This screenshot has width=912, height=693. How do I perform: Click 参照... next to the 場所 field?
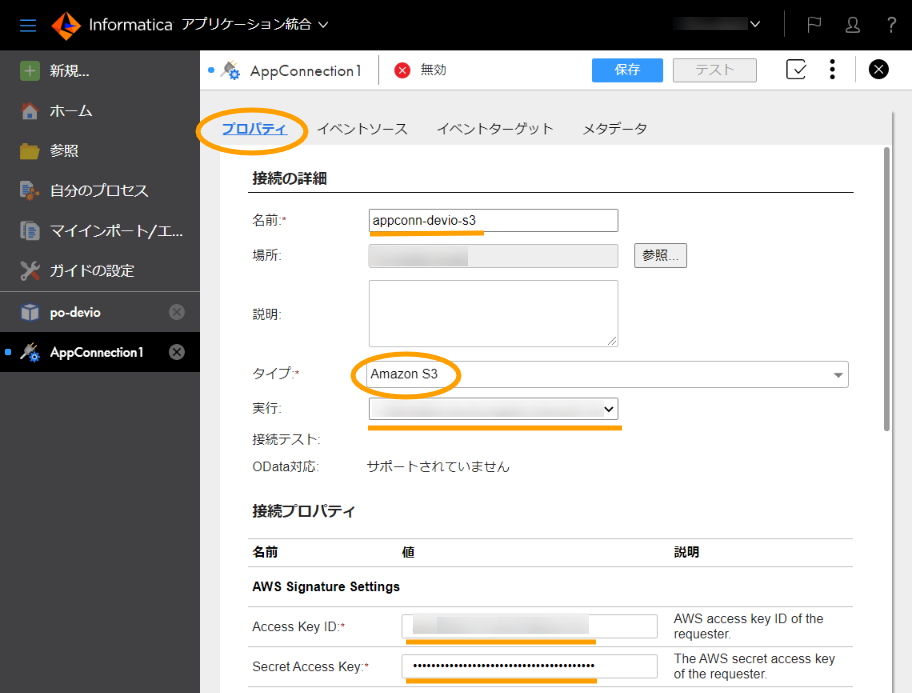[660, 255]
